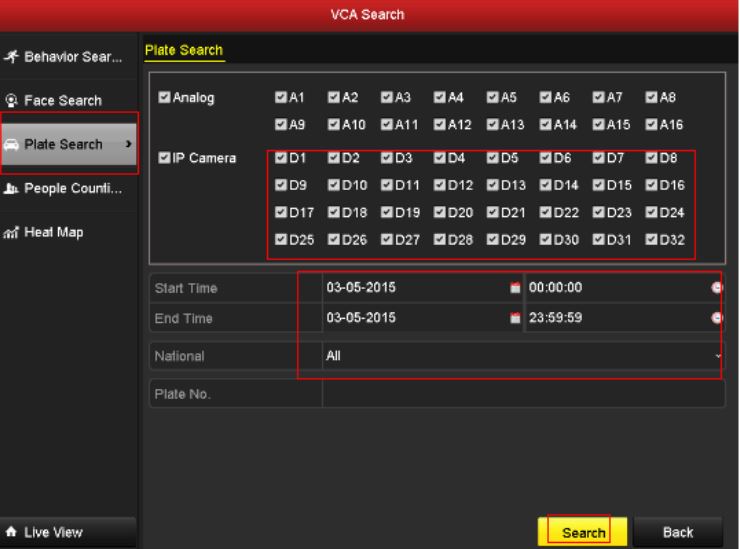Uncheck analog channel A6
Viewport: 740px width, 549px height.
tap(545, 97)
